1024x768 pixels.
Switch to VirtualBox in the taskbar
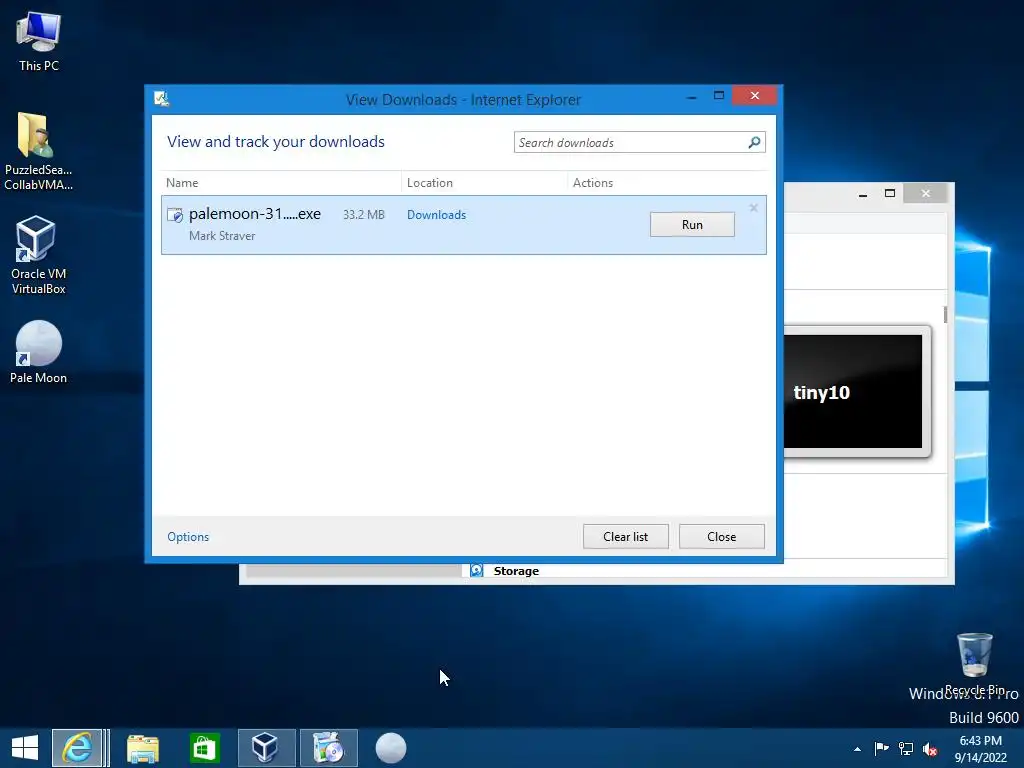(x=266, y=748)
